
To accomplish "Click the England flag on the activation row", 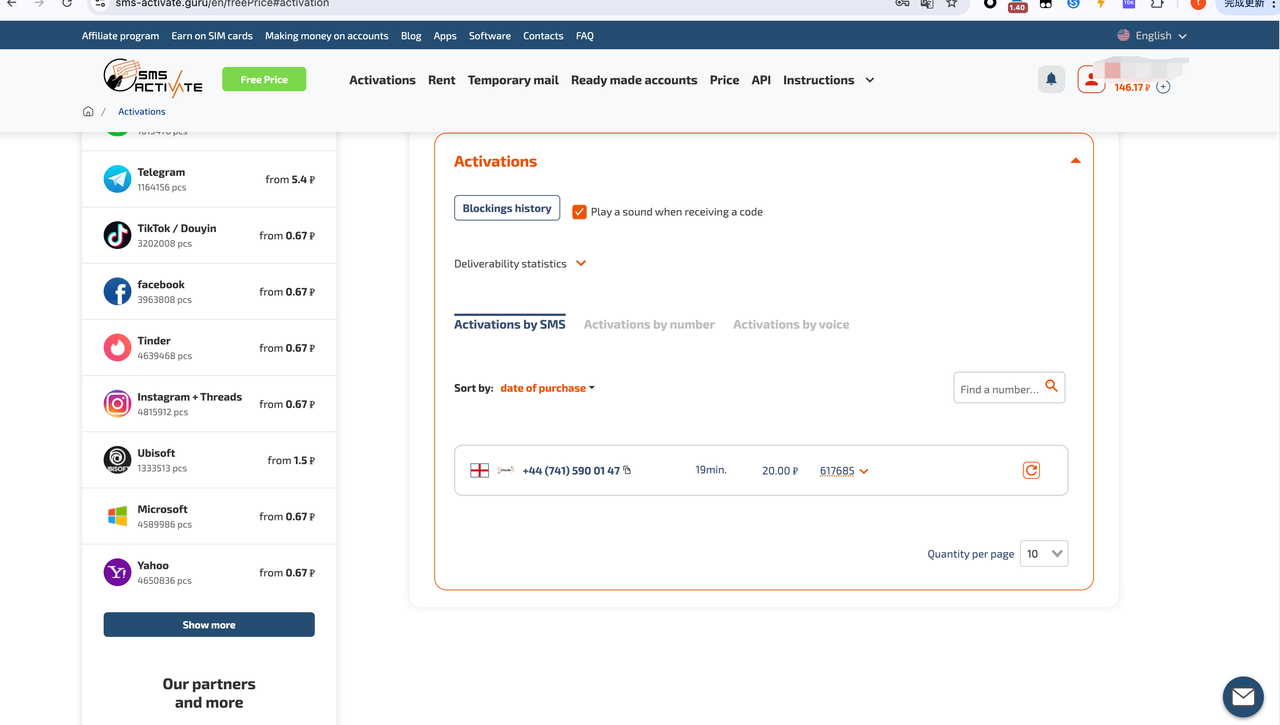I will point(480,470).
